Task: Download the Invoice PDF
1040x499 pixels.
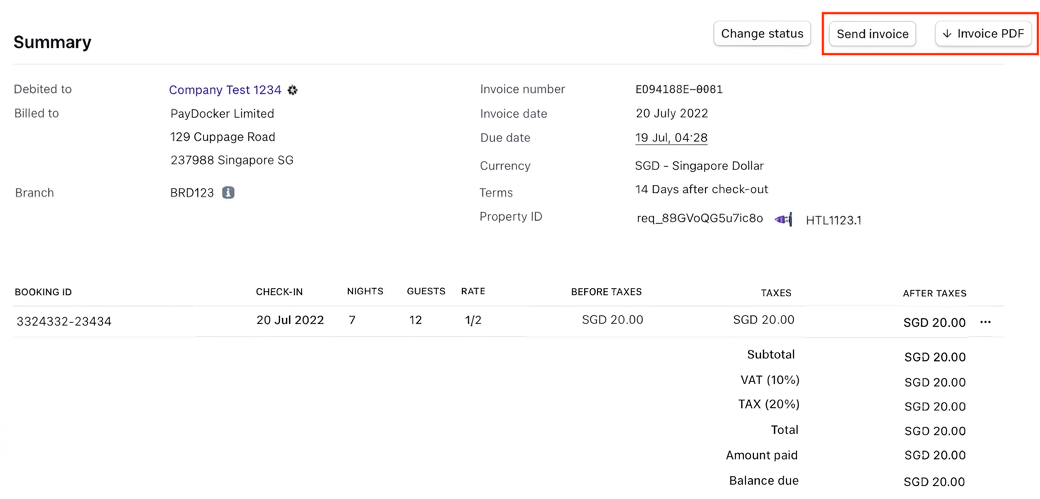Action: click(983, 34)
